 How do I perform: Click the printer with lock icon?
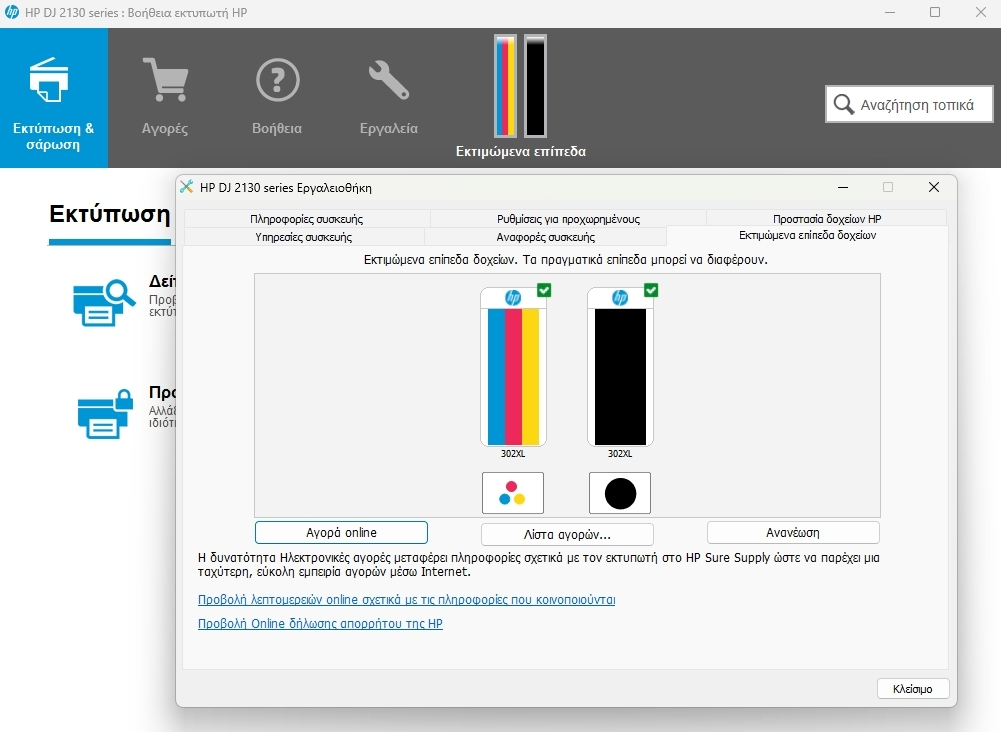click(105, 414)
